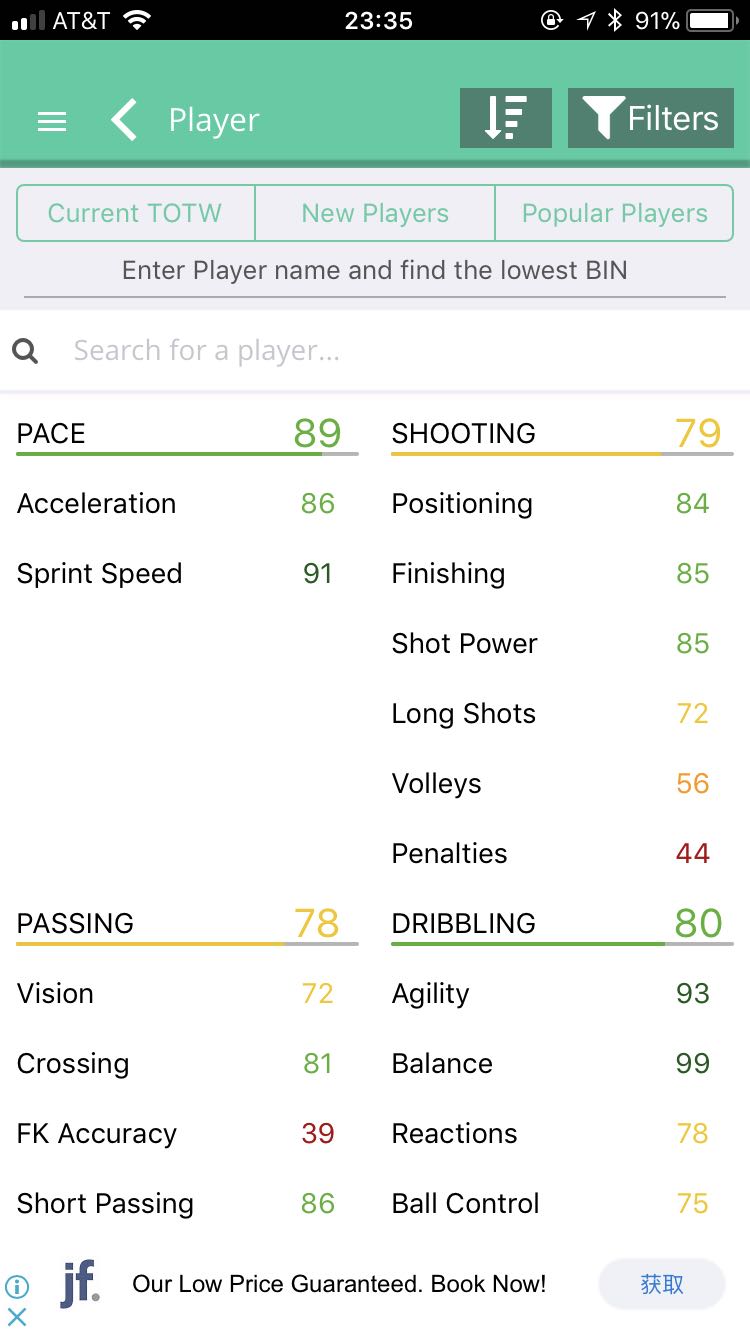Open the sort order icon
Screen dimensions: 750x1334
click(x=506, y=118)
